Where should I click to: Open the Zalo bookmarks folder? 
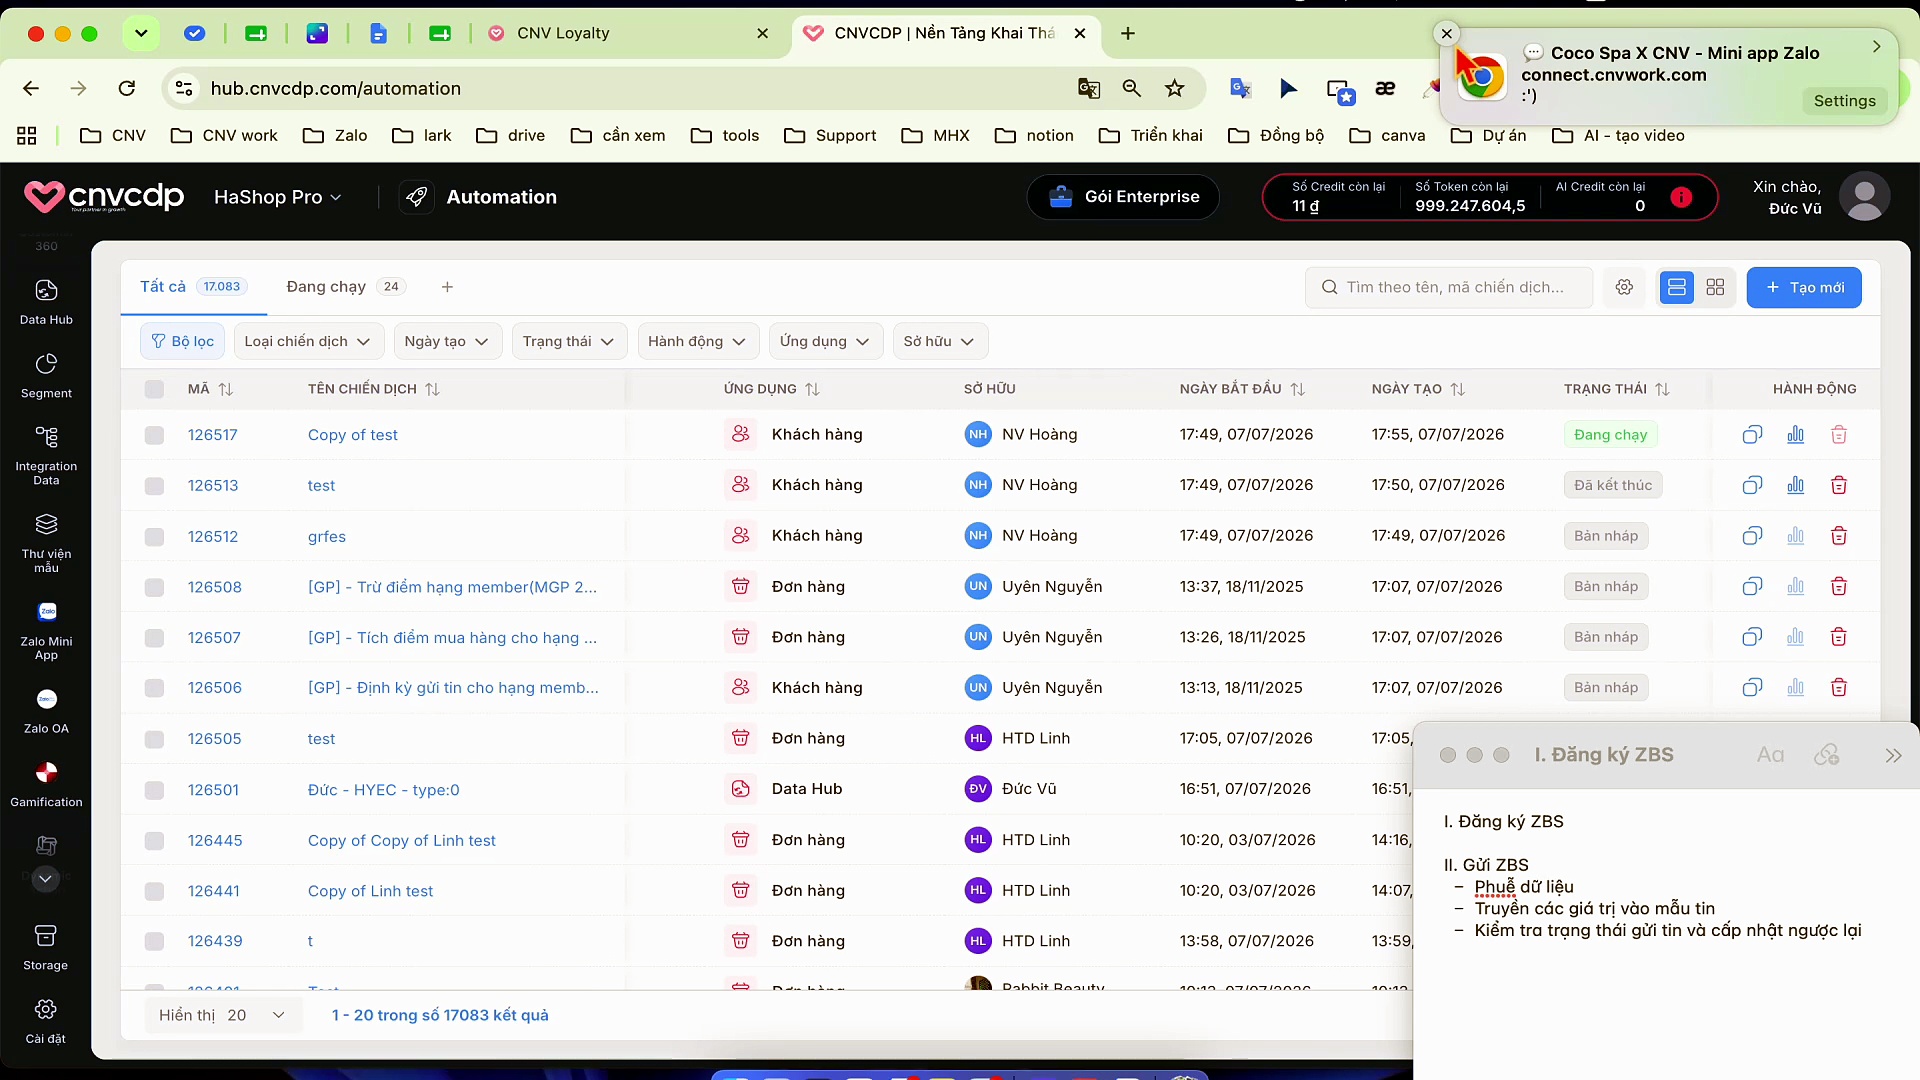click(335, 135)
